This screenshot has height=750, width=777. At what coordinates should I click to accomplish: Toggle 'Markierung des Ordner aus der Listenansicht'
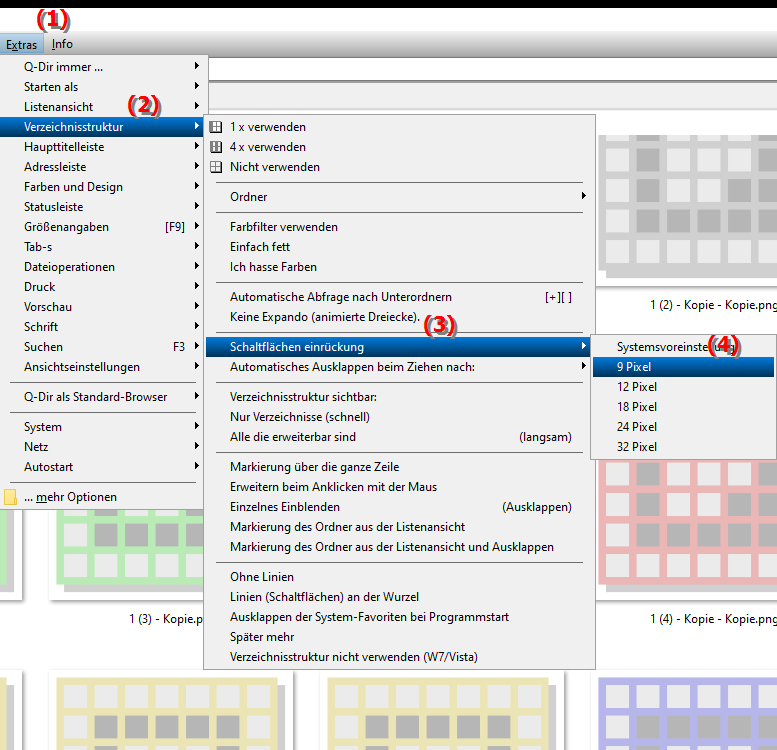click(399, 527)
